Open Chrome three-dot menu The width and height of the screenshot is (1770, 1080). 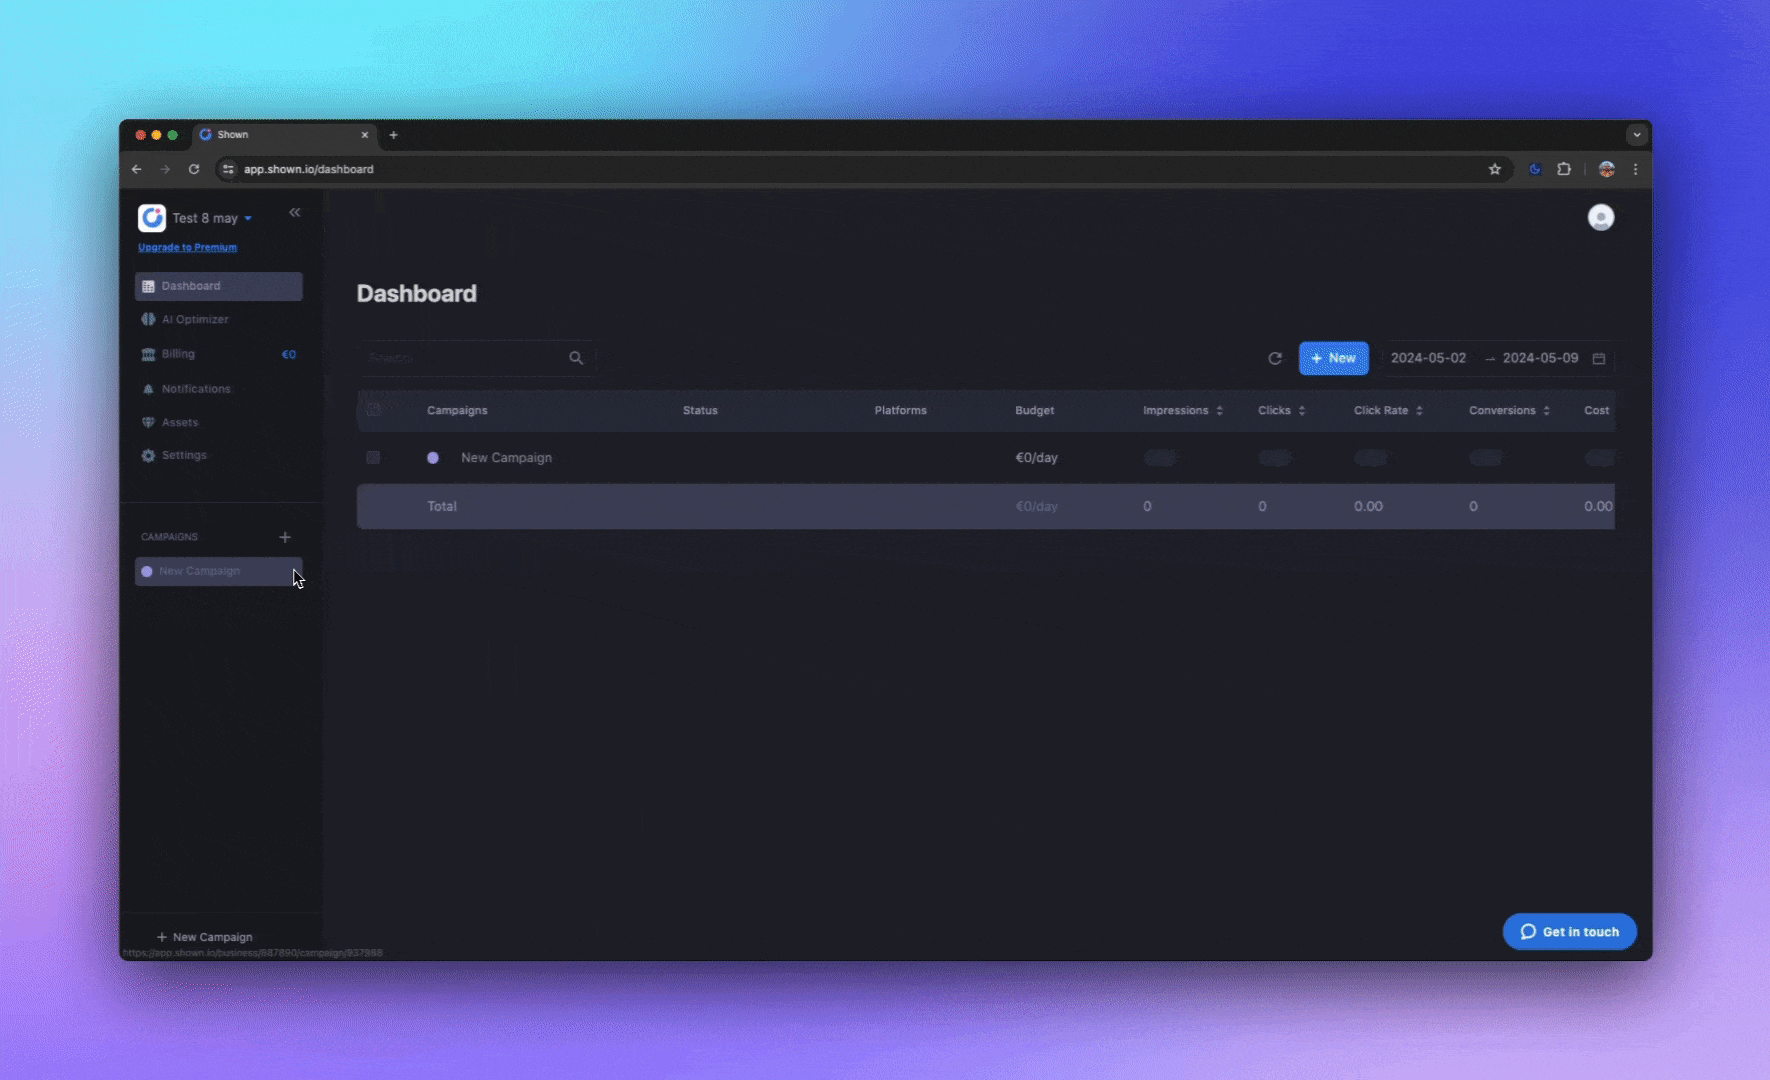[x=1636, y=170]
